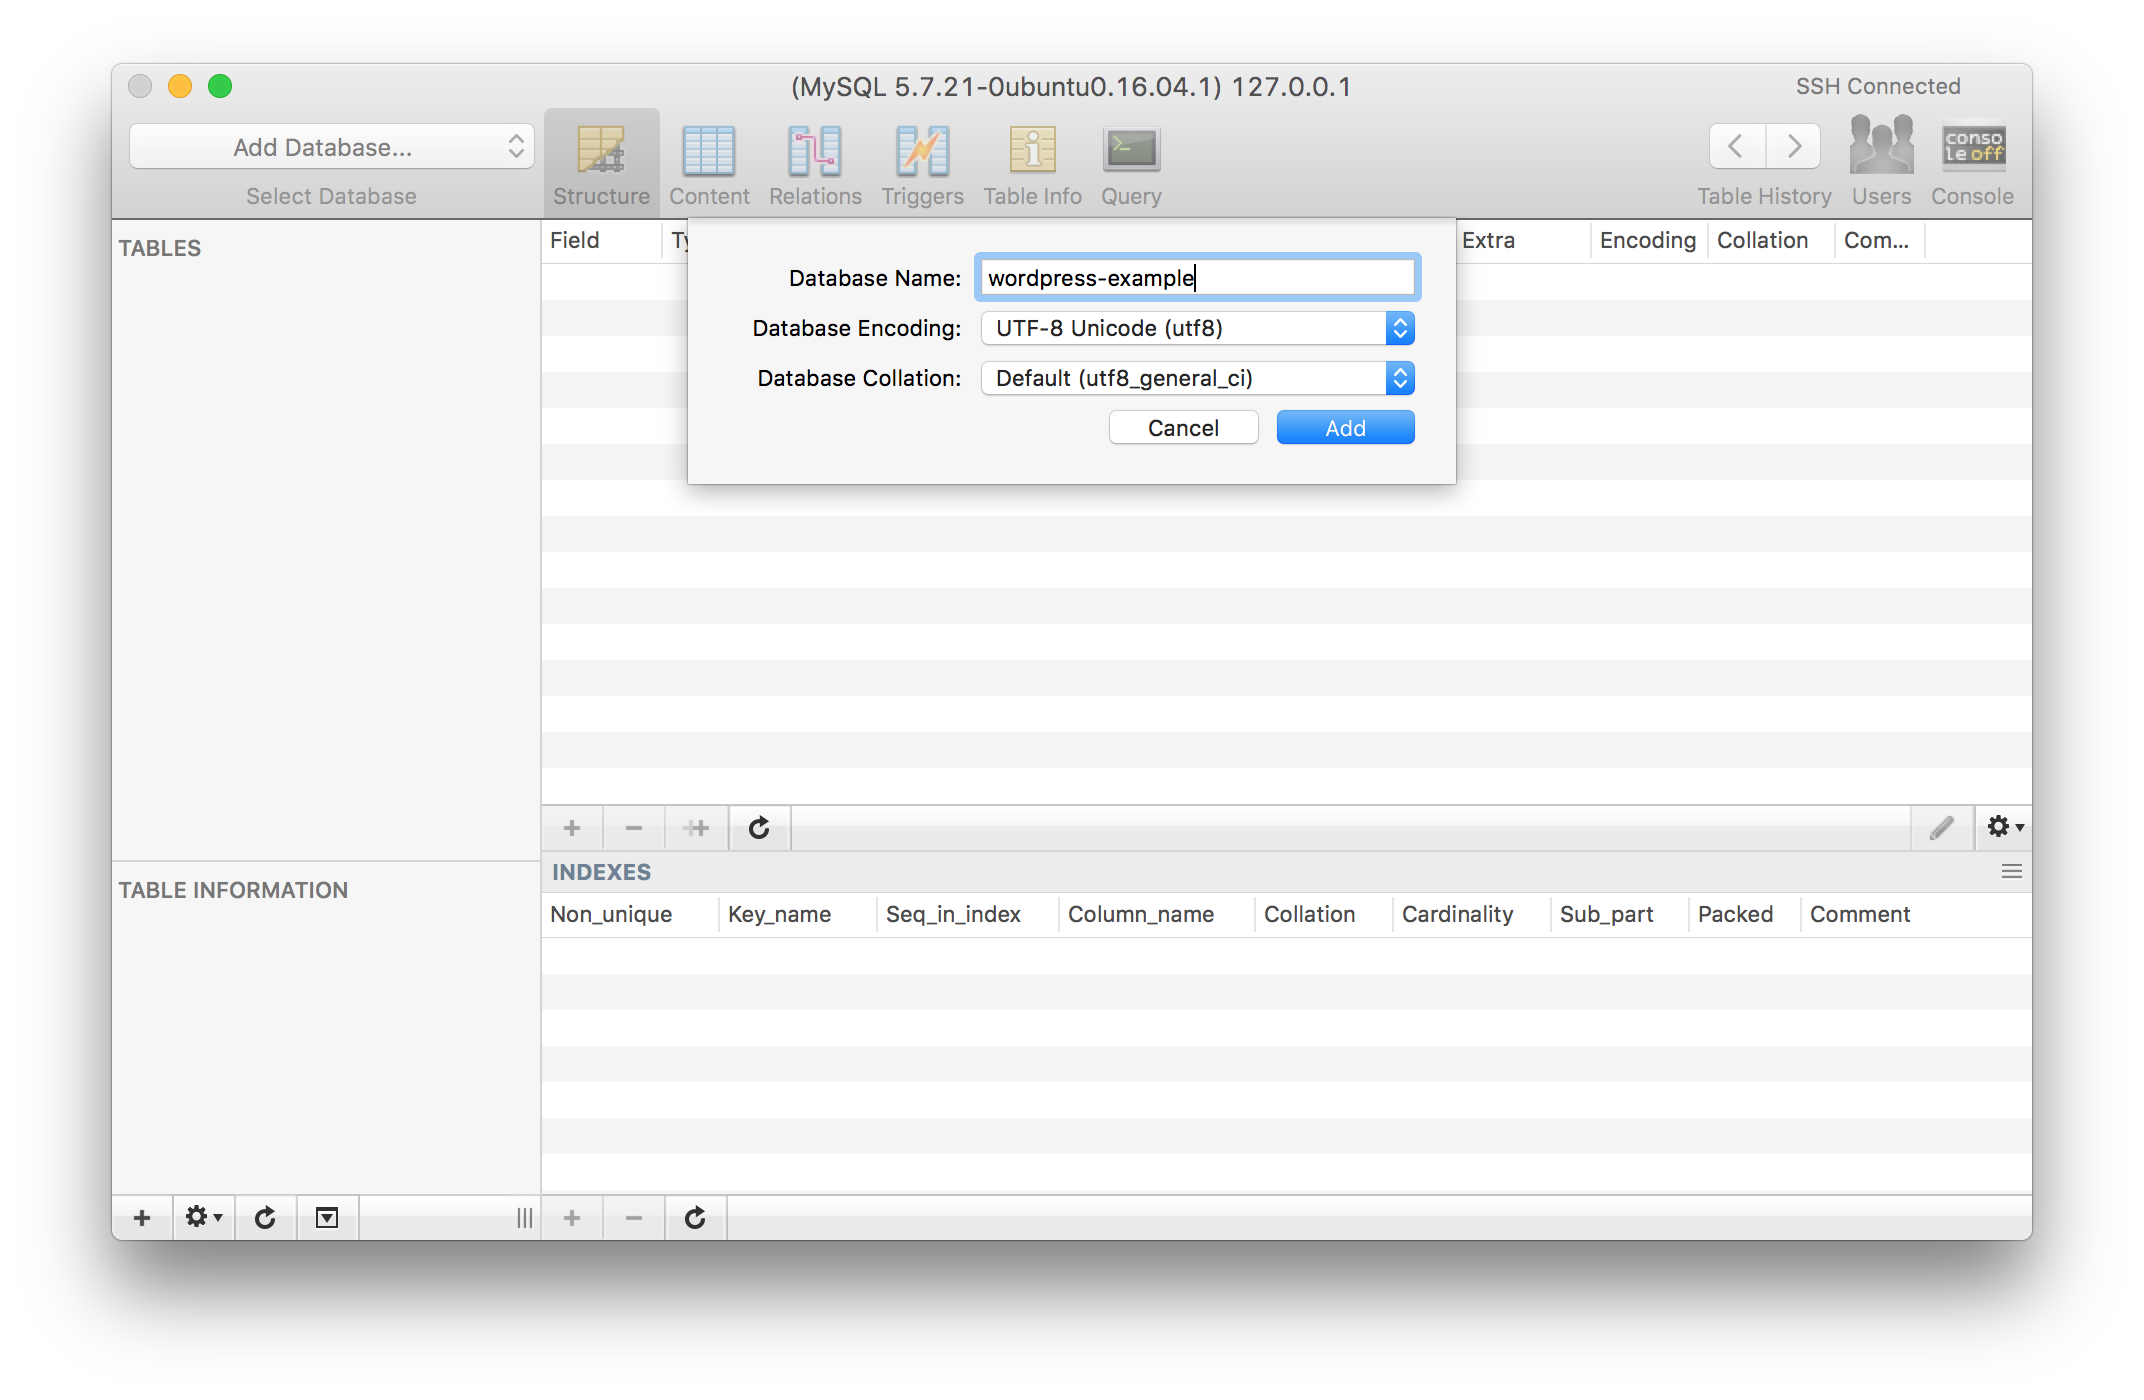
Task: Show the Table Info pane icon
Action: point(1032,150)
